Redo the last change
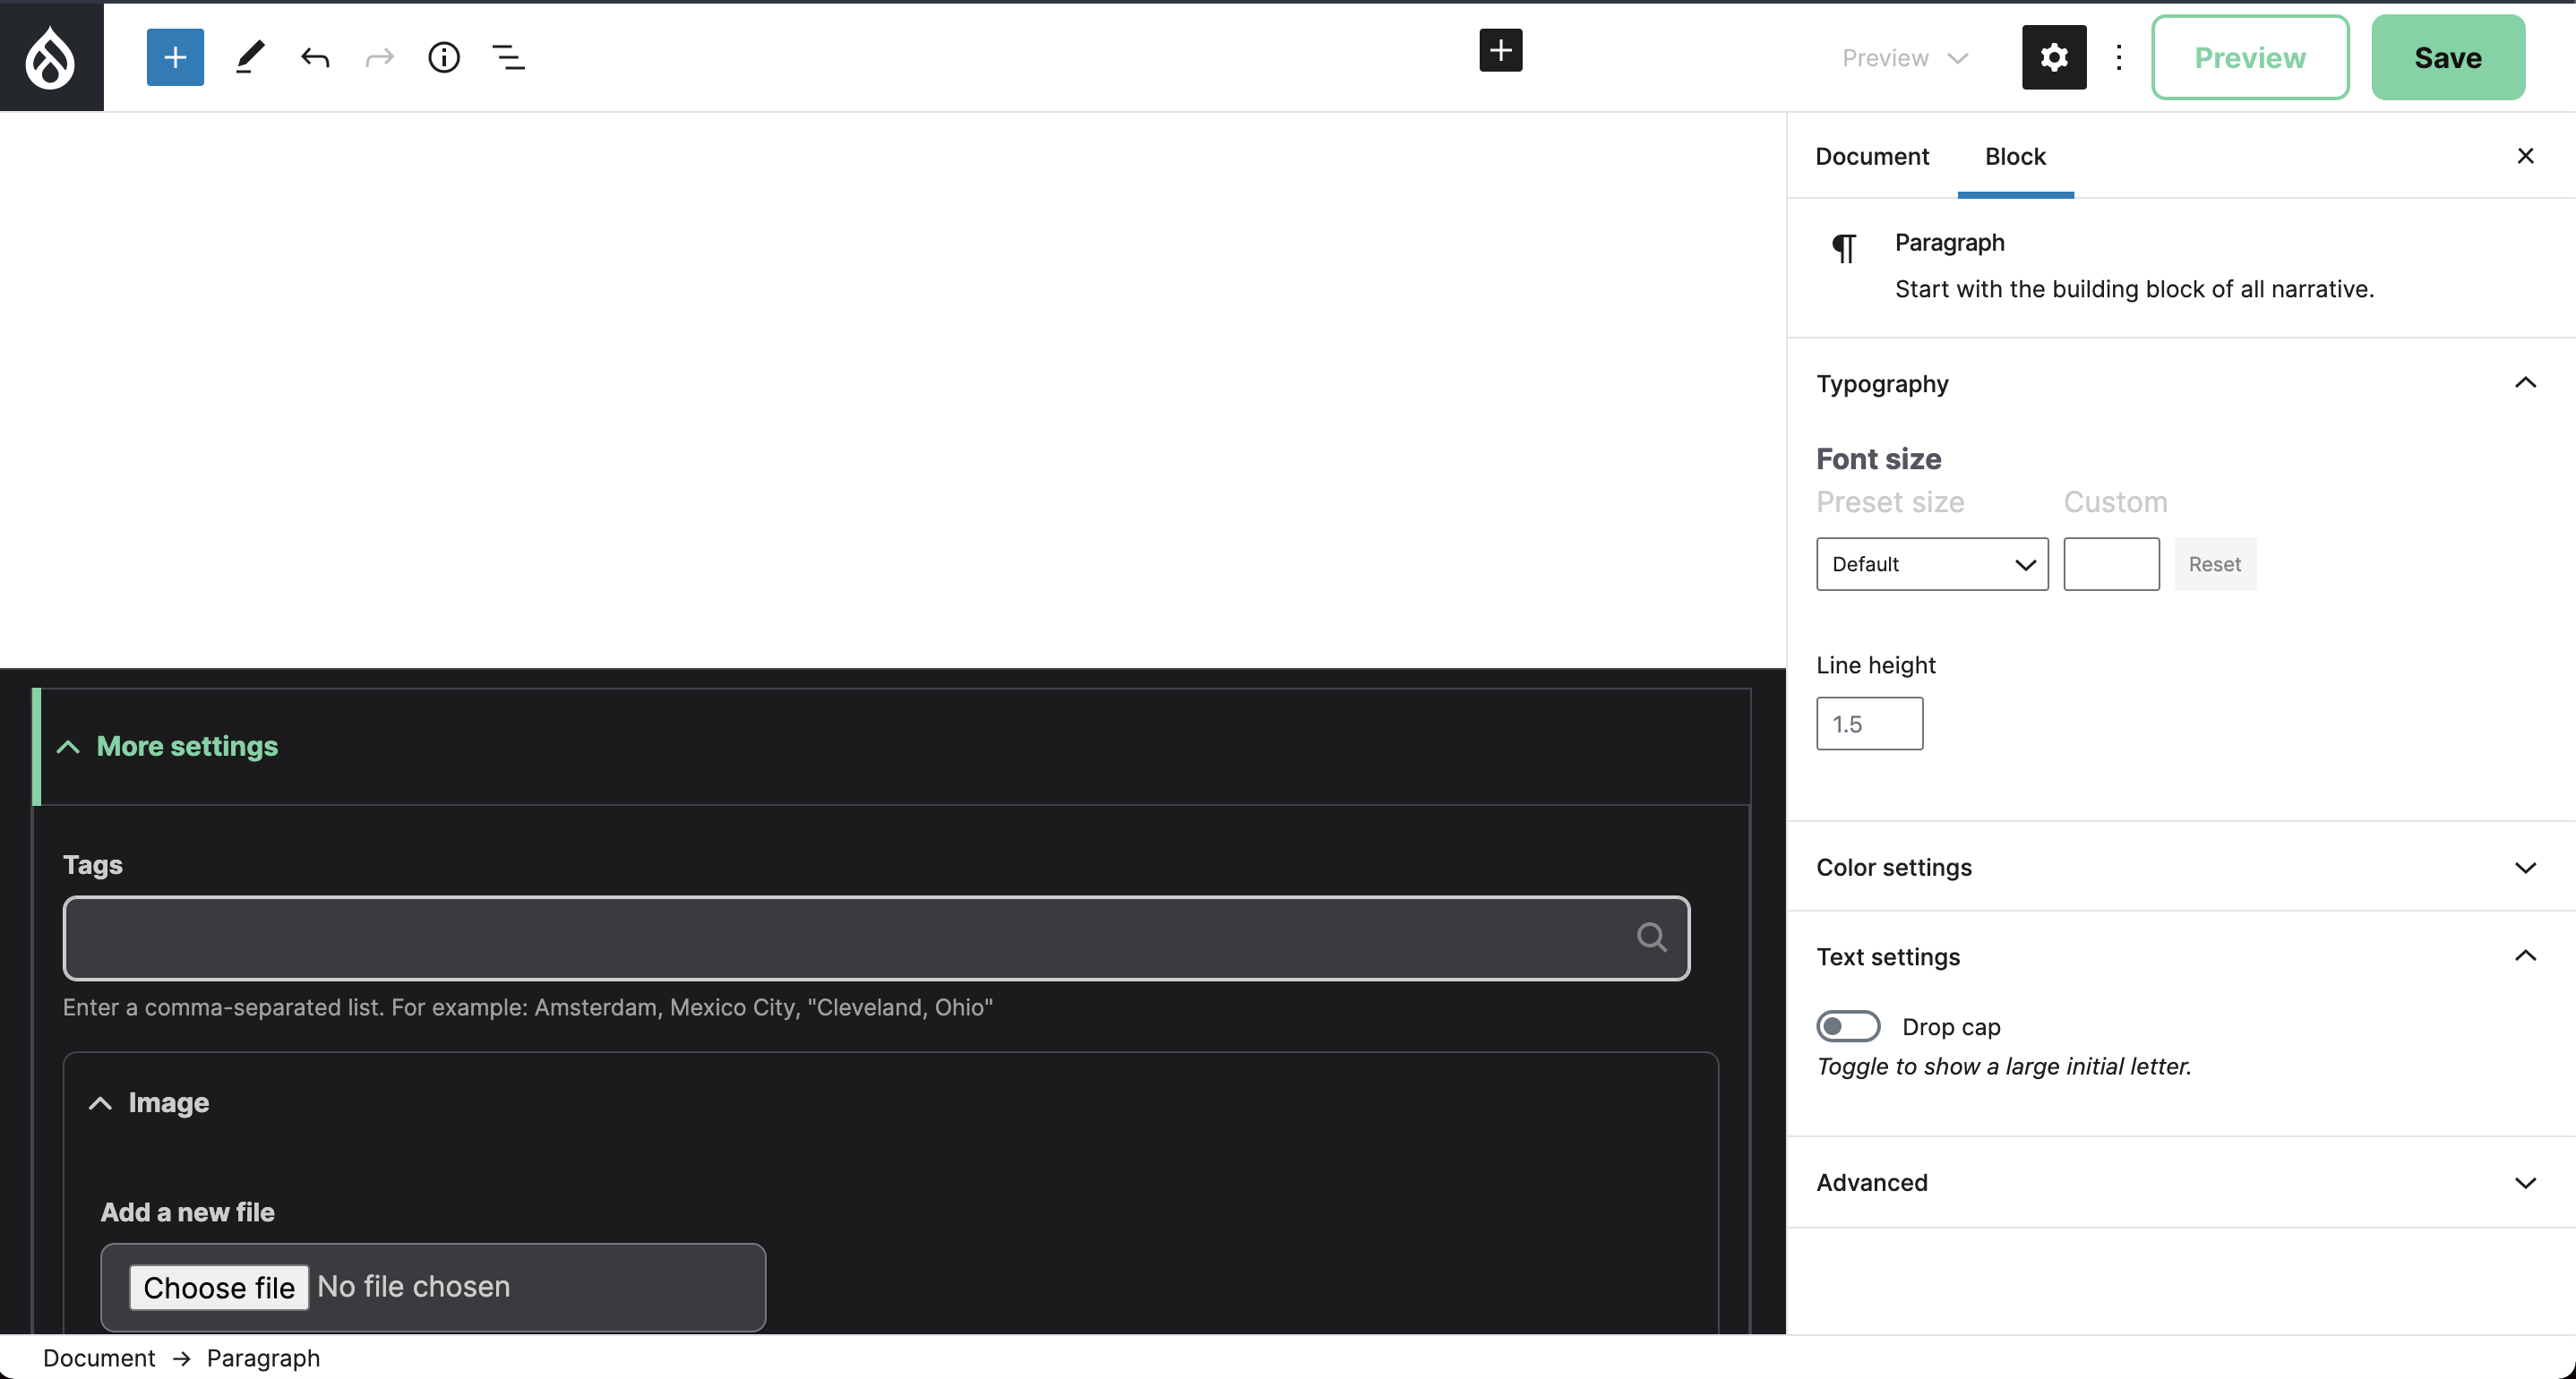The height and width of the screenshot is (1379, 2576). (379, 57)
